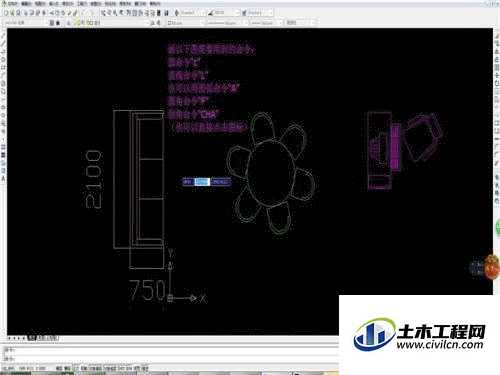Select the Multiline Text 'A' tool
This screenshot has height=375, width=500.
point(3,179)
